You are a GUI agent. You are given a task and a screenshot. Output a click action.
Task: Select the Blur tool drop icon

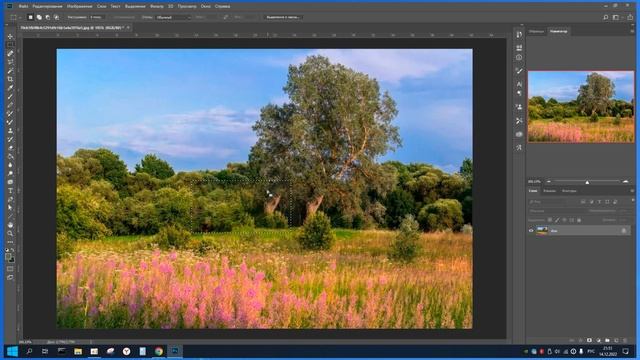[10, 165]
